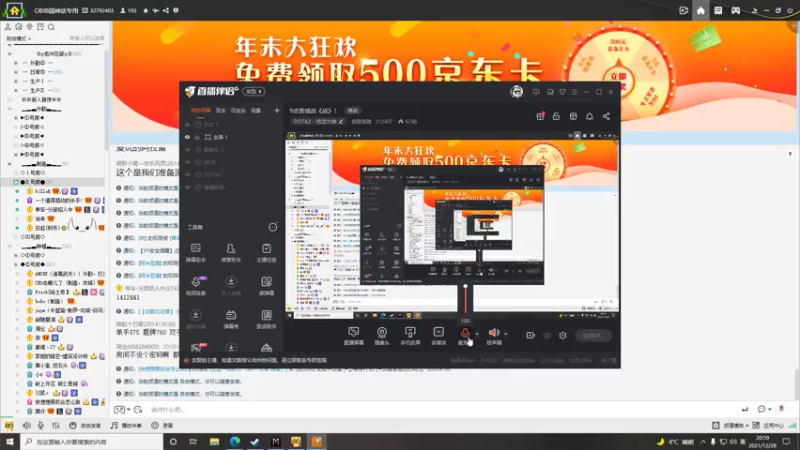The width and height of the screenshot is (800, 450).
Task: Switch to 我的场景 tab
Action: pos(201,110)
